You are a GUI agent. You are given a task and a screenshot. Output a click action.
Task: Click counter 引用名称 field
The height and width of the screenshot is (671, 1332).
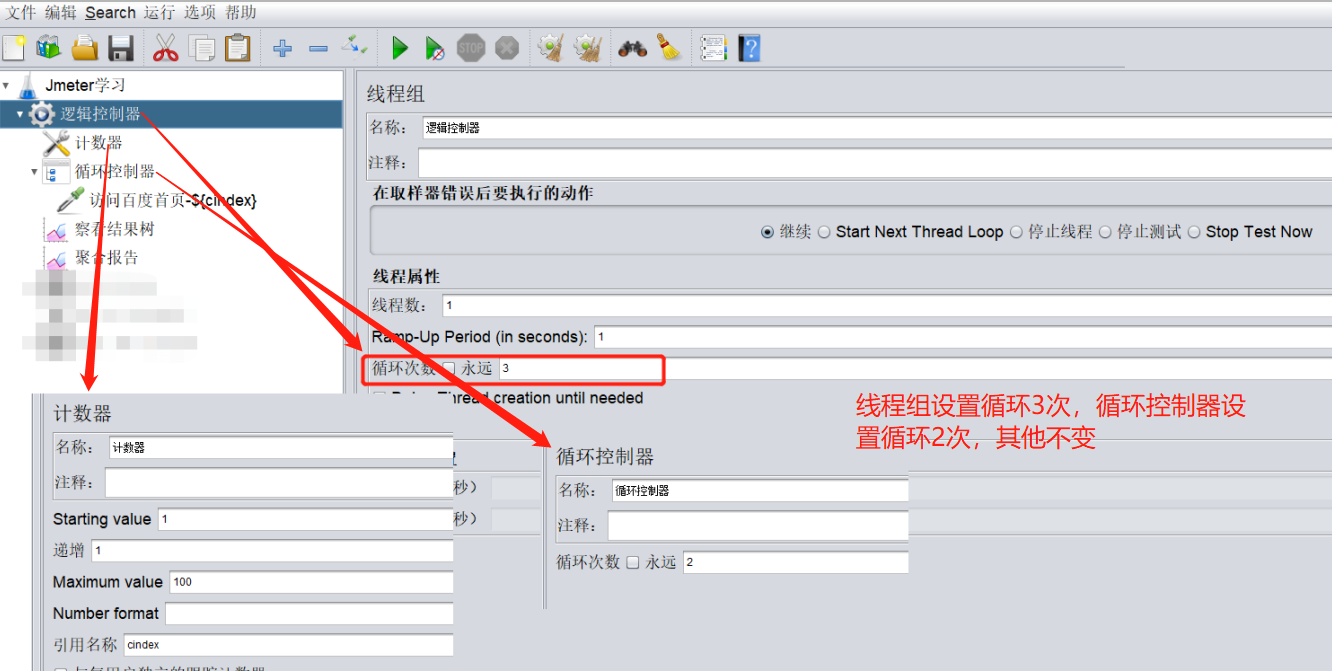click(288, 645)
